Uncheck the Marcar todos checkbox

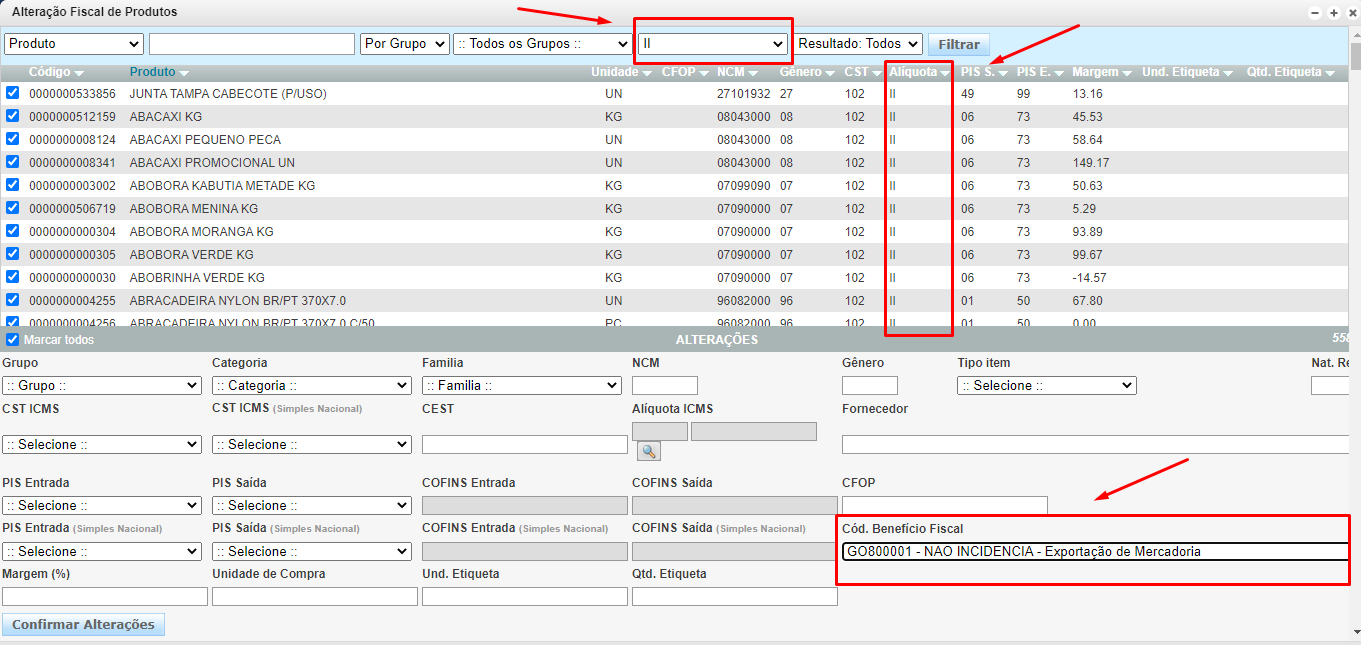click(12, 340)
